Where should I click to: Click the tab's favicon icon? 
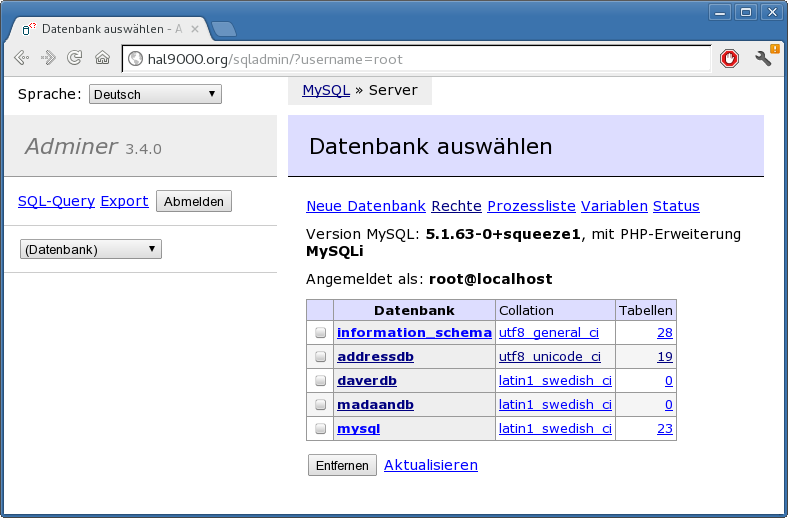pyautogui.click(x=29, y=29)
